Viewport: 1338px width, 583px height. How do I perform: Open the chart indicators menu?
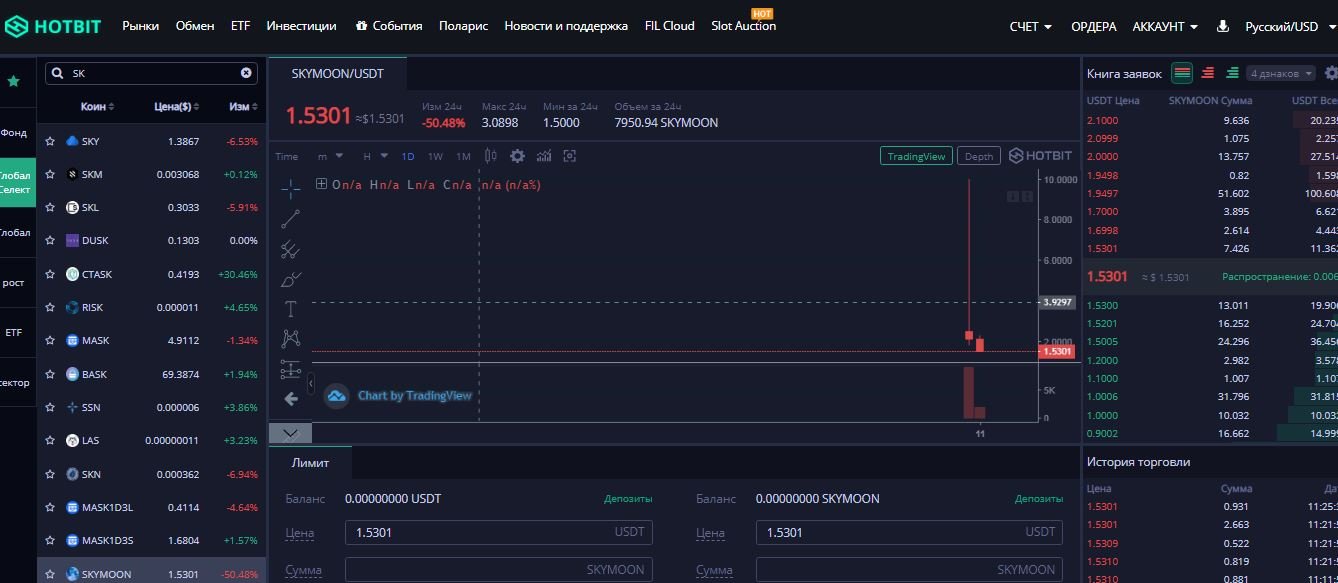tap(544, 156)
